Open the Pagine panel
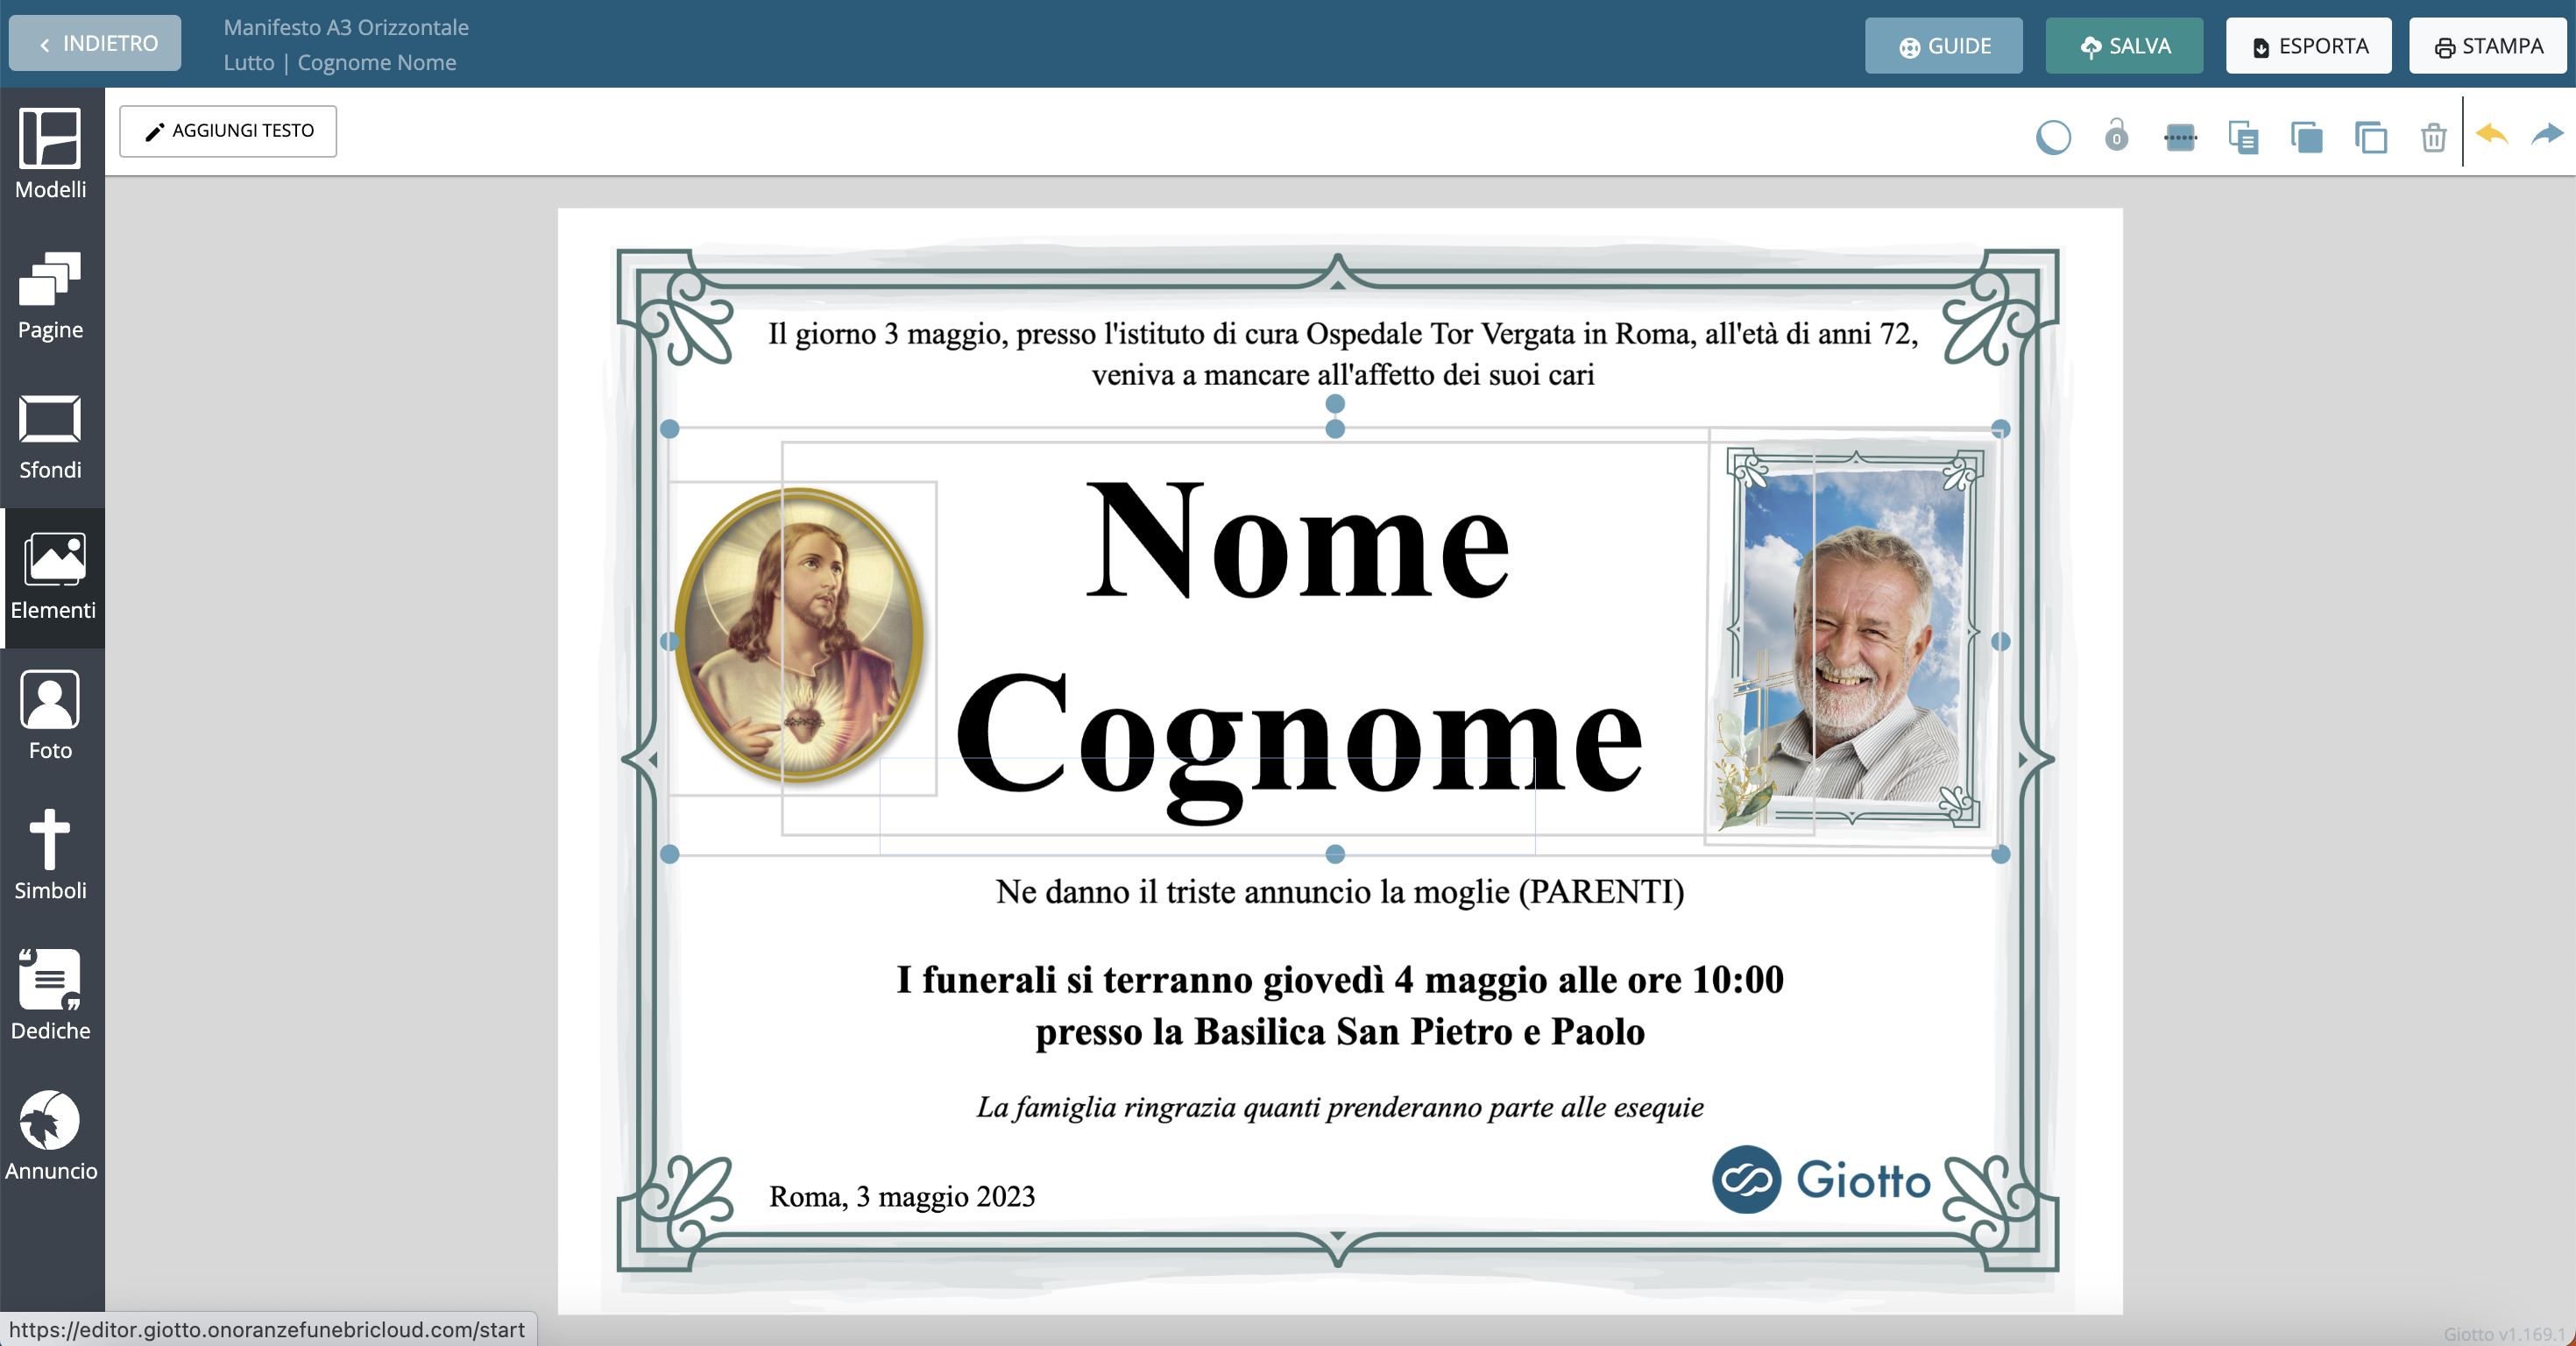This screenshot has width=2576, height=1346. click(x=50, y=294)
